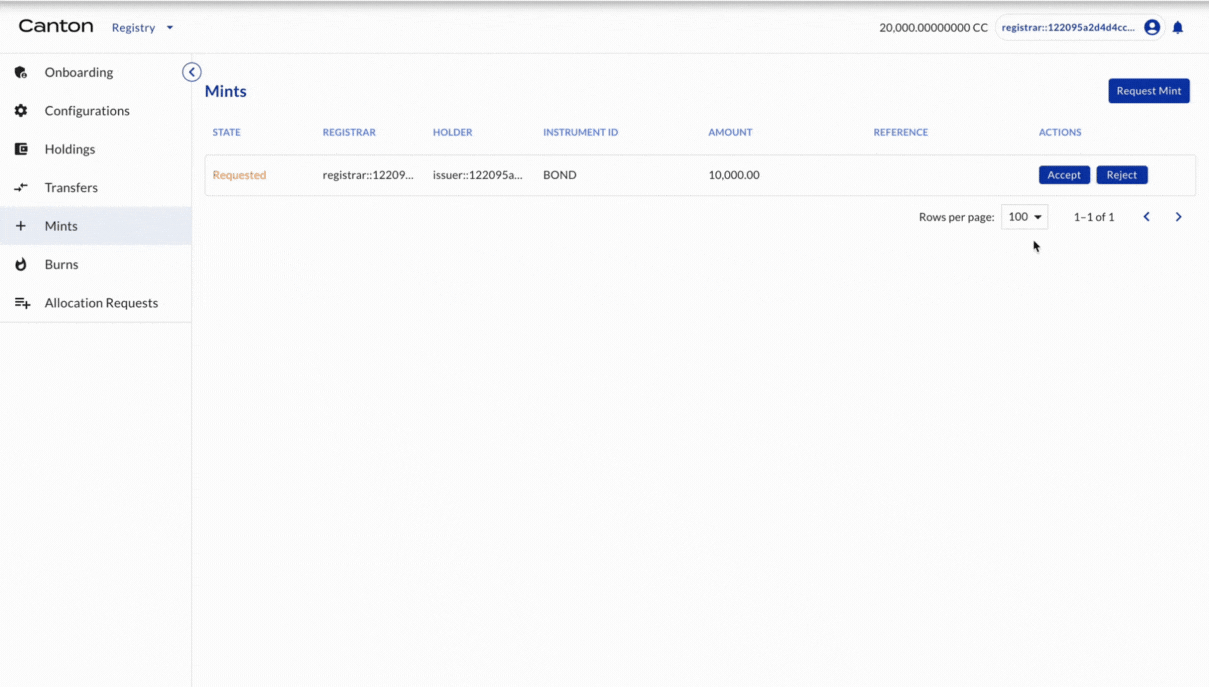Reject the requested BOND mint
Screen dimensions: 1209x687
tap(1121, 175)
